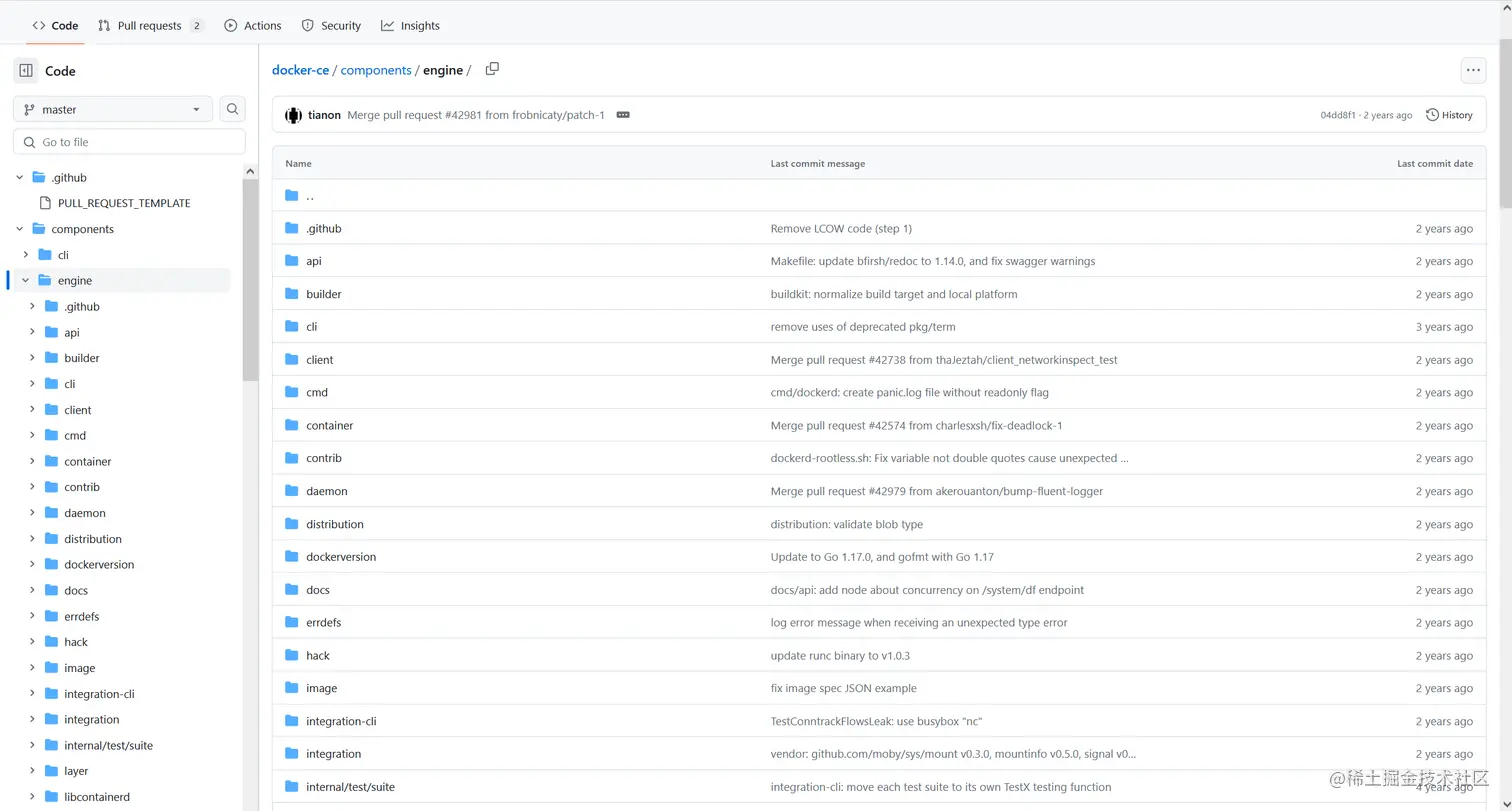Click the folder icon of the api row
This screenshot has height=811, width=1512.
coord(292,261)
